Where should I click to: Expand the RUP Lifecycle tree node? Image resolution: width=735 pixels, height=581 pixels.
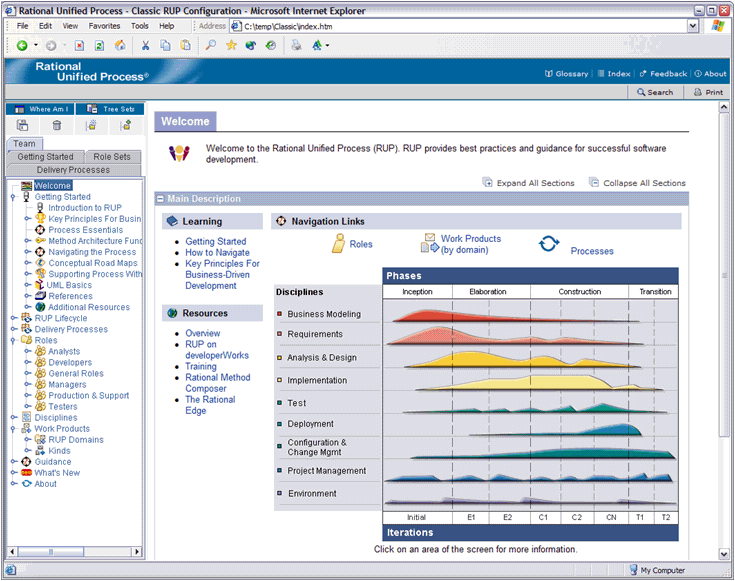click(x=14, y=318)
